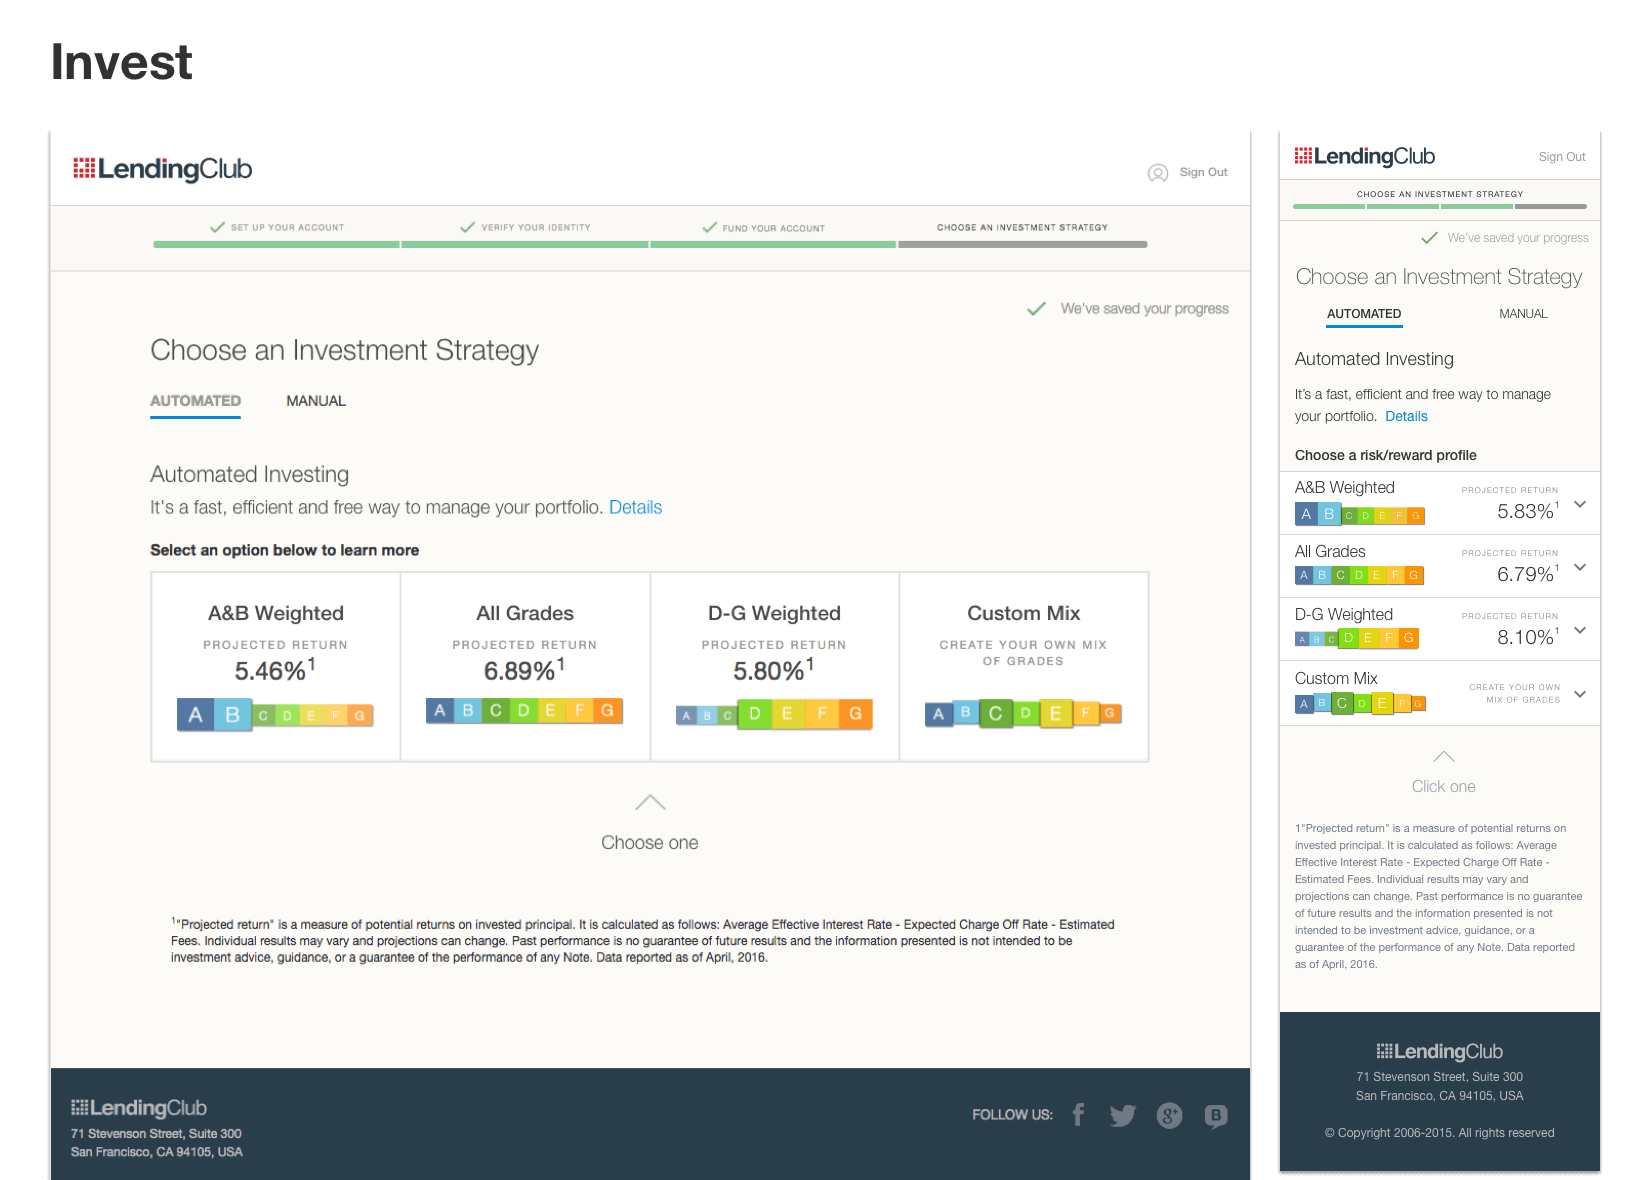Select the D-G Weighted strategy card
1650x1180 pixels.
click(x=774, y=667)
